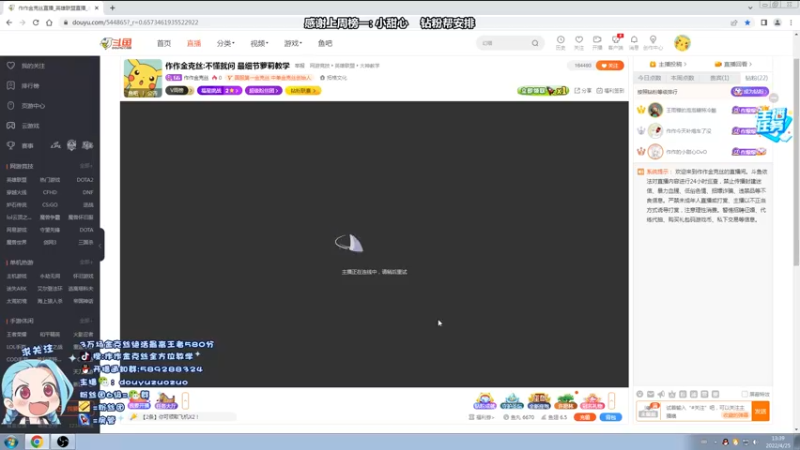The width and height of the screenshot is (800, 450).
Task: Click the black round app icon on taskbar
Action: (x=63, y=441)
